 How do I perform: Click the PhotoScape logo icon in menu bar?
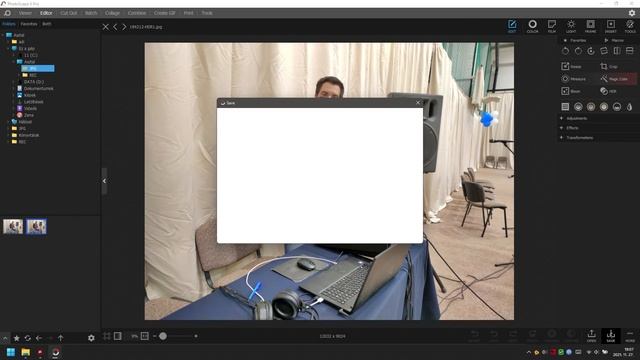pyautogui.click(x=7, y=13)
